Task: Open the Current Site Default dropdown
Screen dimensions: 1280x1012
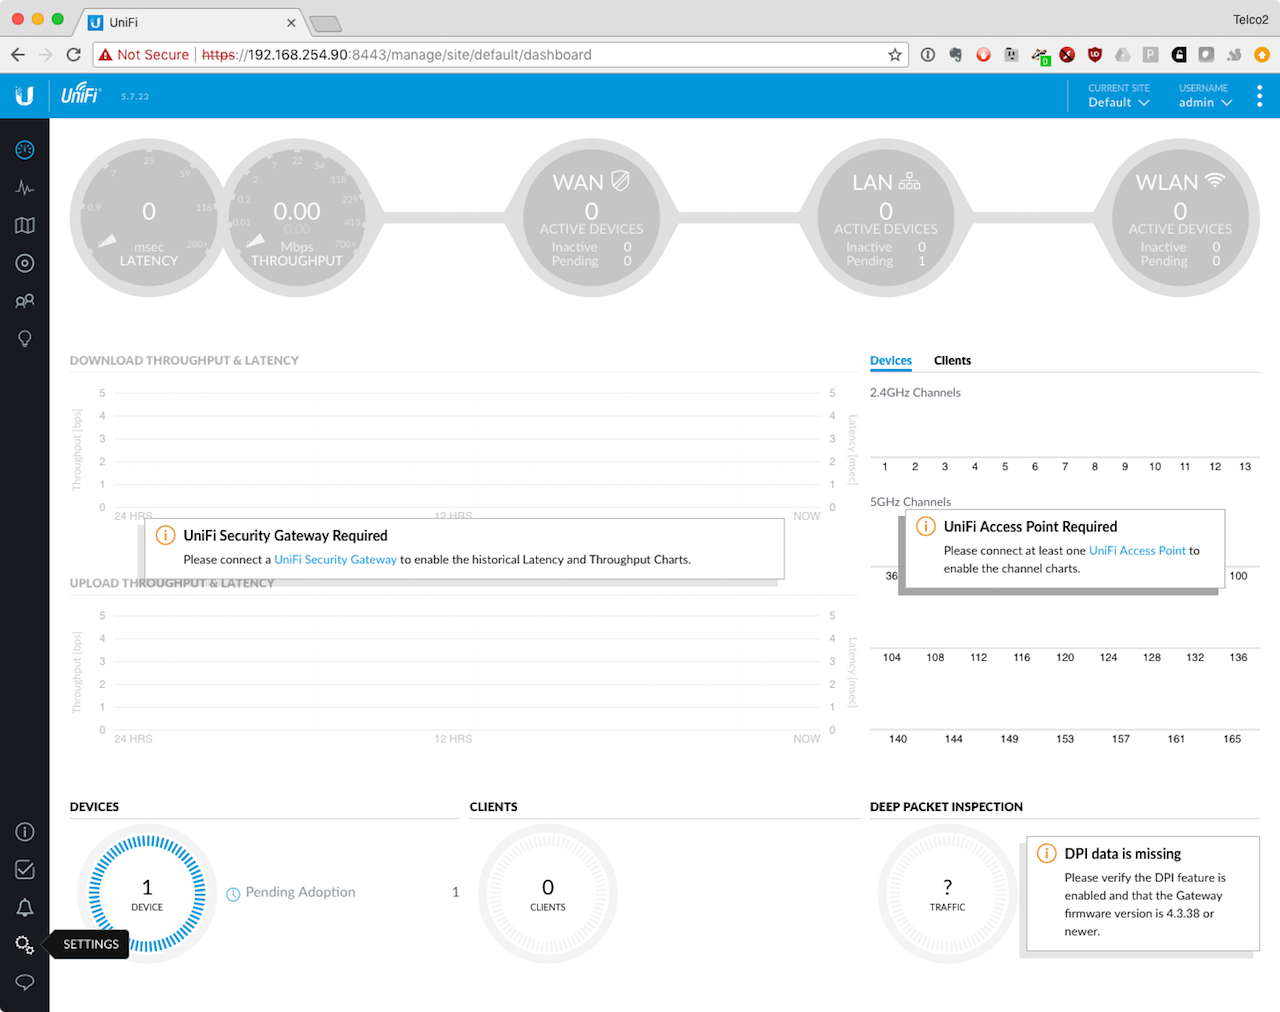Action: [1117, 102]
